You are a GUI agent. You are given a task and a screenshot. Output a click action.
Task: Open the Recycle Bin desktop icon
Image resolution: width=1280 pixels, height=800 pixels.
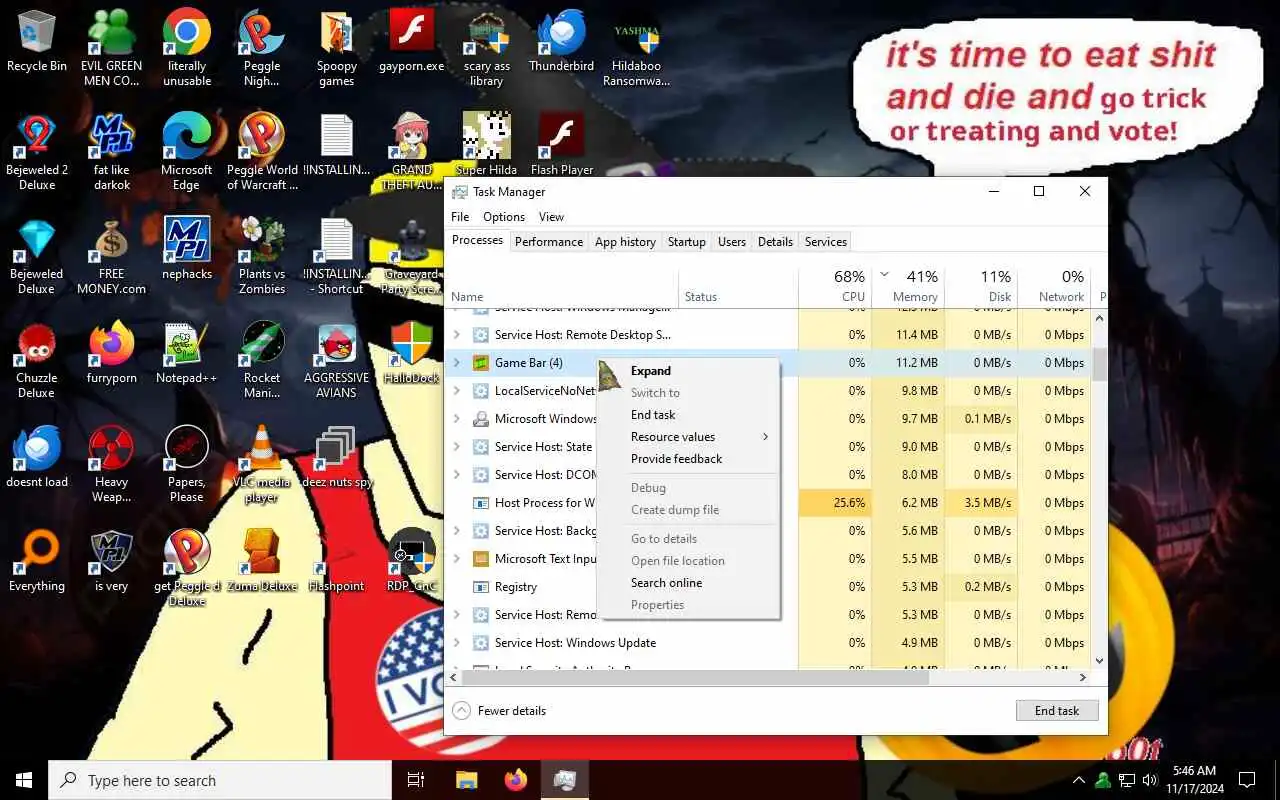pyautogui.click(x=37, y=42)
